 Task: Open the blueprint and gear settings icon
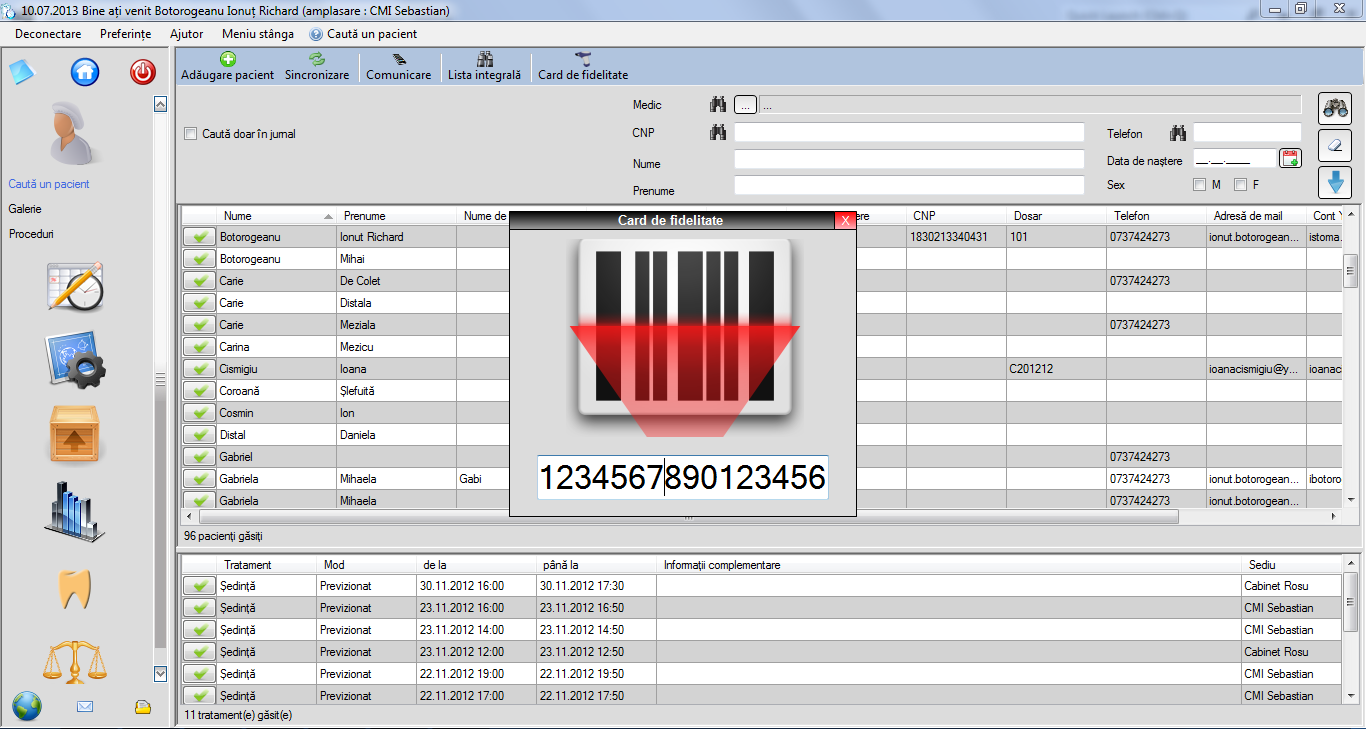click(x=75, y=360)
